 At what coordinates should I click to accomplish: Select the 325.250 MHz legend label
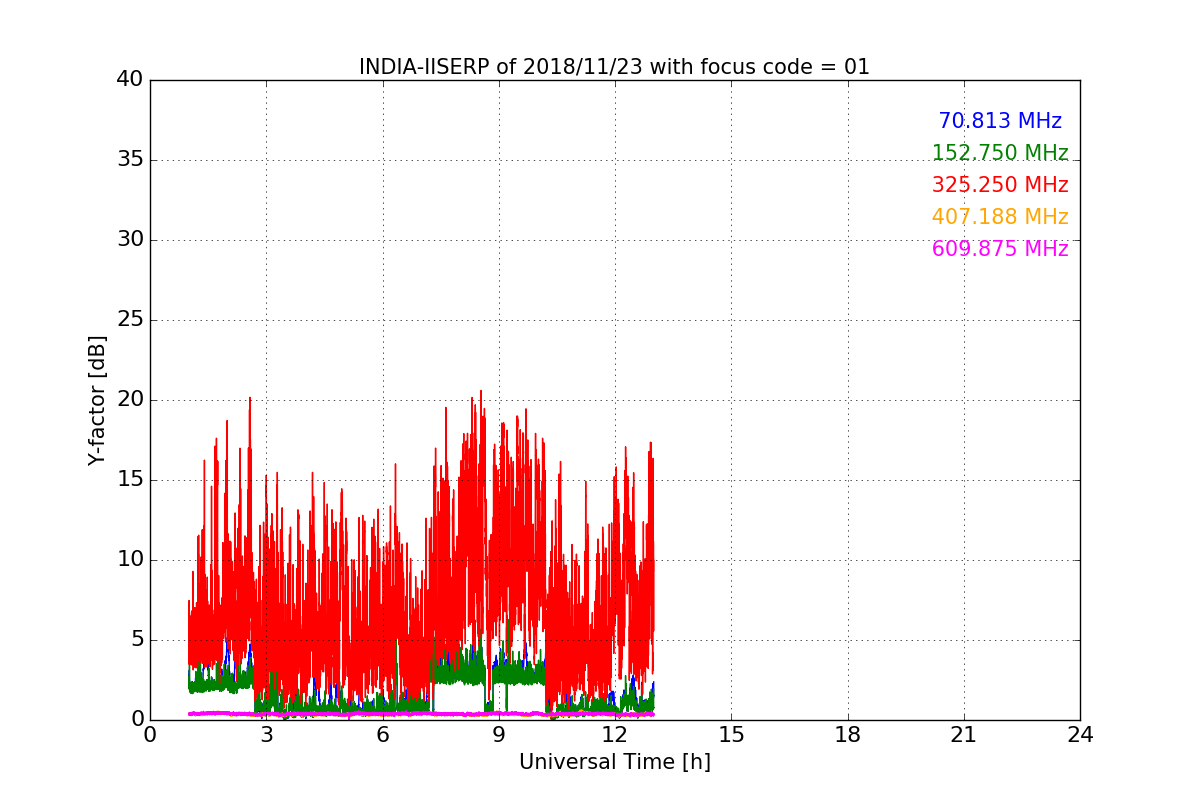1000,185
